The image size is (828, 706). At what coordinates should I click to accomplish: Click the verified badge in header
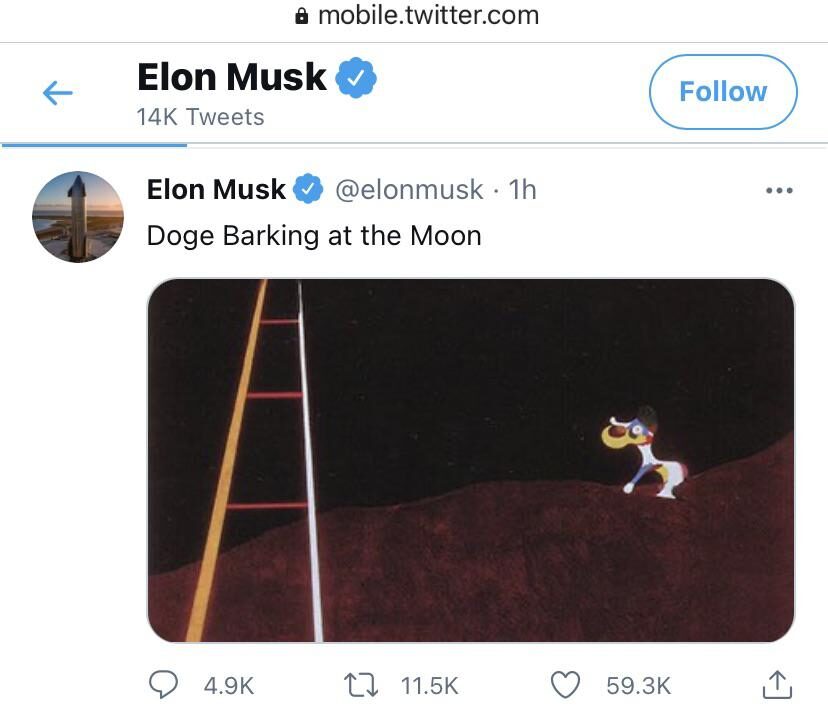(356, 77)
